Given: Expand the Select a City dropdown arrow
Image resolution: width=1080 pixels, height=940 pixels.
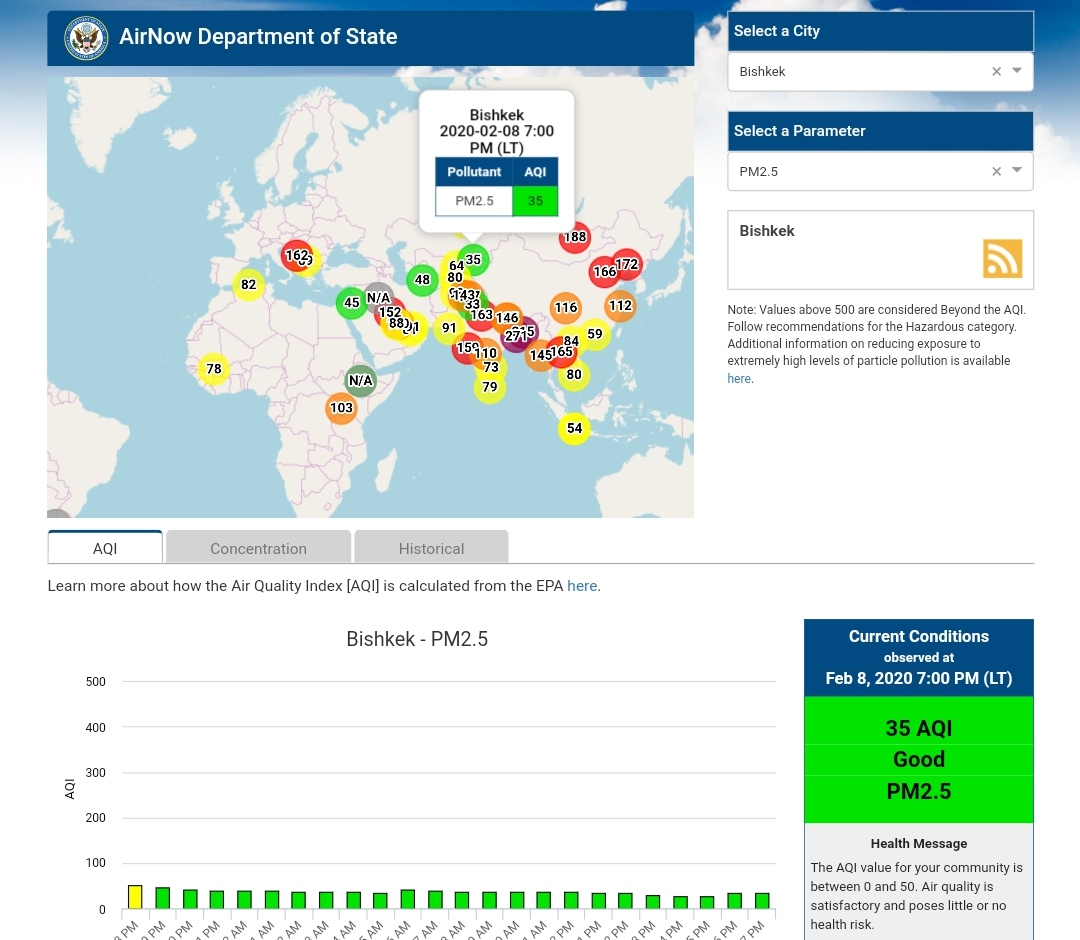Looking at the screenshot, I should click(1017, 71).
